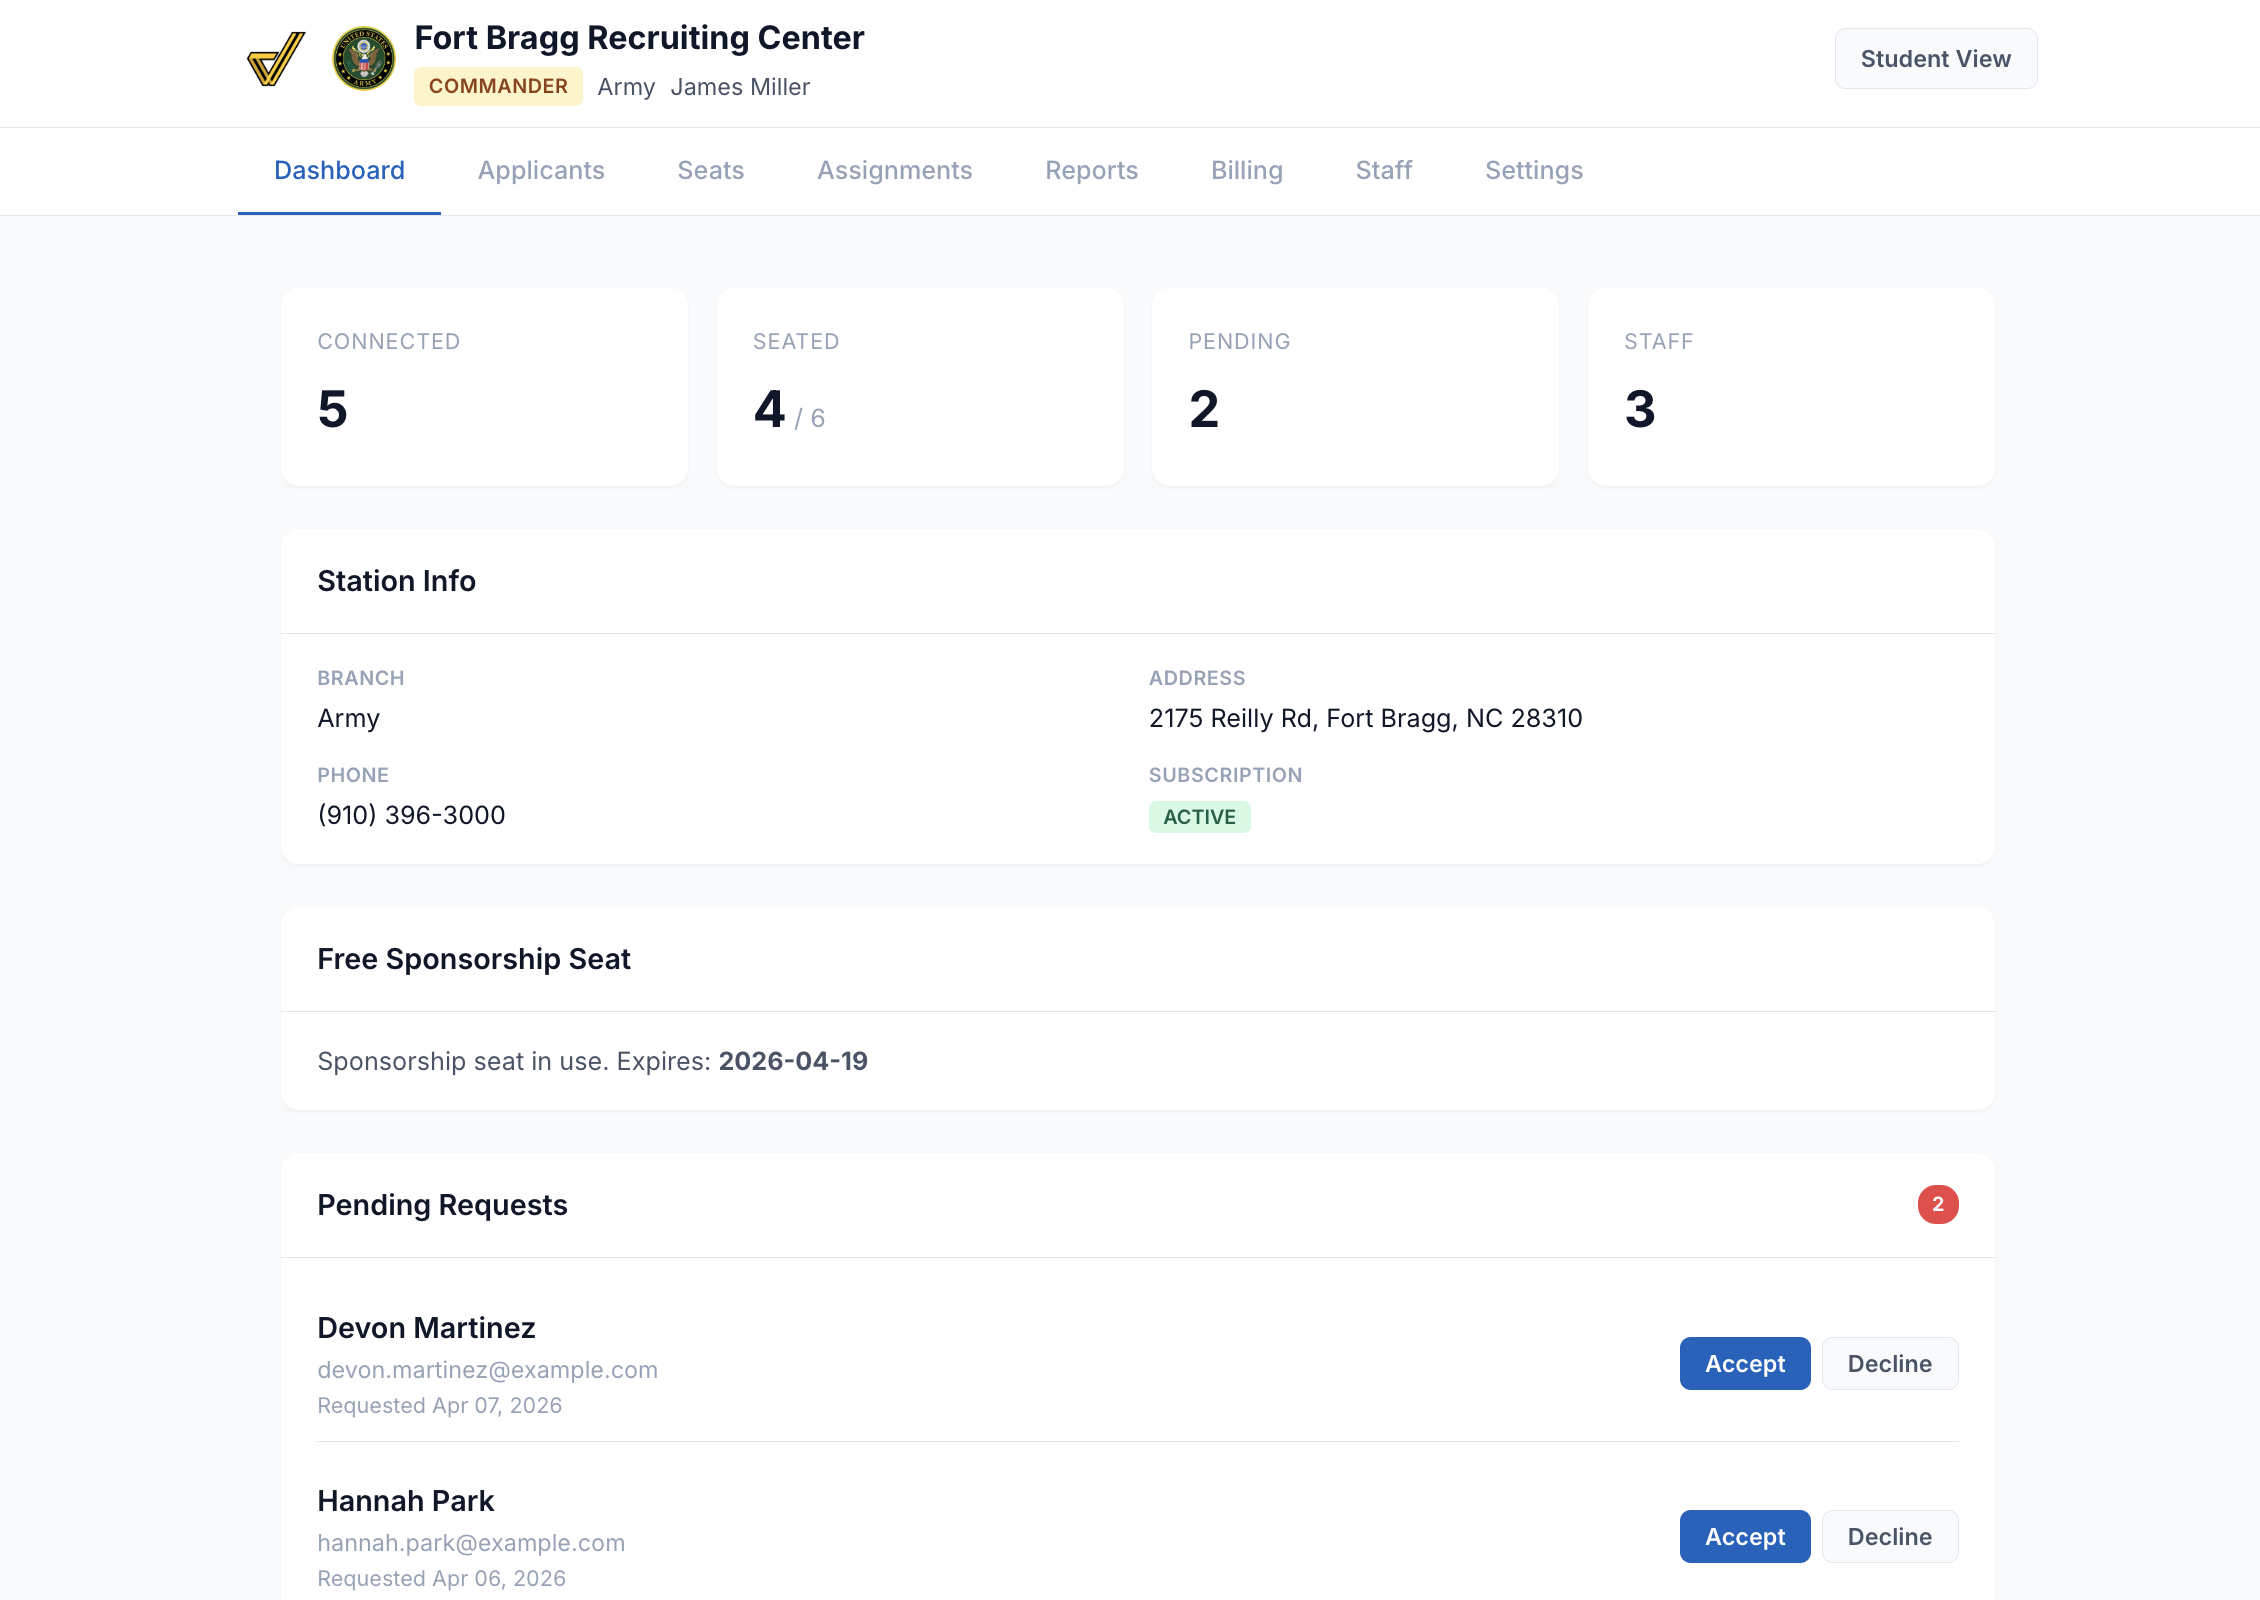Click hannah.park@example.com email address
Image resolution: width=2260 pixels, height=1600 pixels.
click(x=470, y=1542)
